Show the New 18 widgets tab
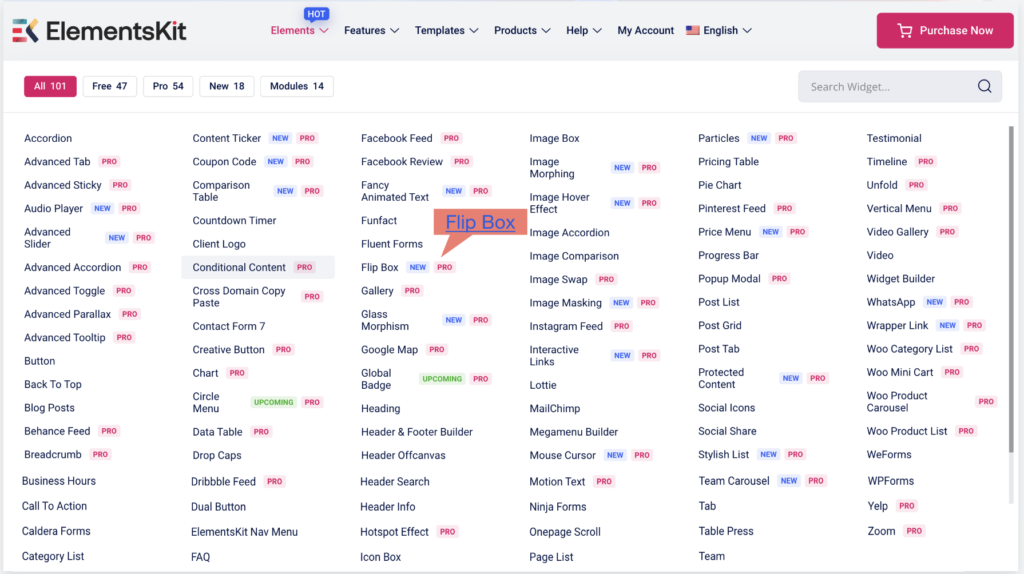The image size is (1024, 574). (x=226, y=86)
